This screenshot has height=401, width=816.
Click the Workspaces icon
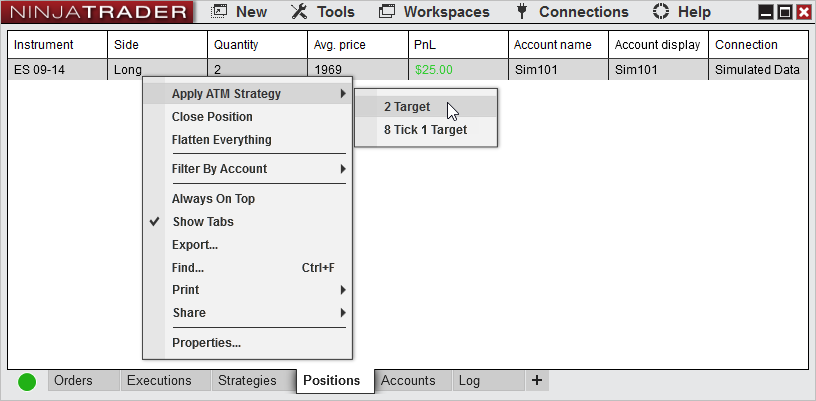coord(387,12)
